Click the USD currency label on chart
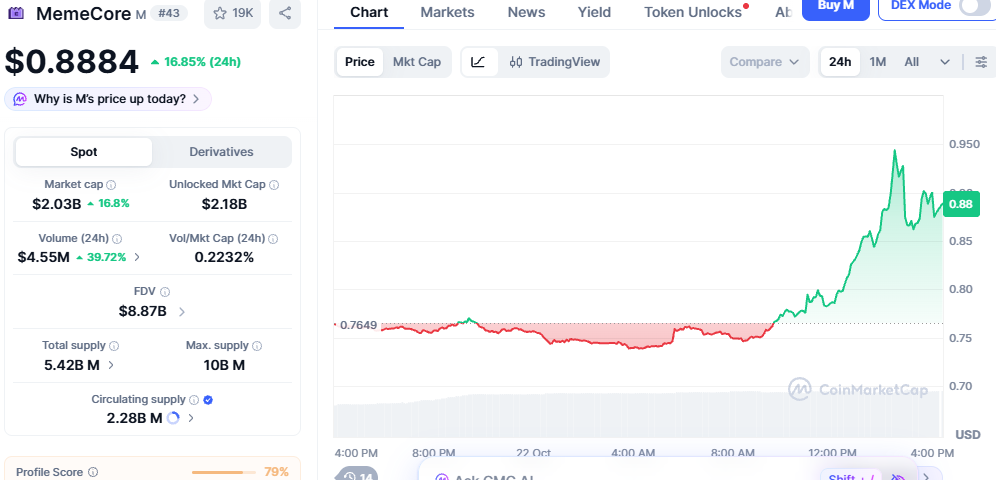Image resolution: width=996 pixels, height=480 pixels. point(968,435)
